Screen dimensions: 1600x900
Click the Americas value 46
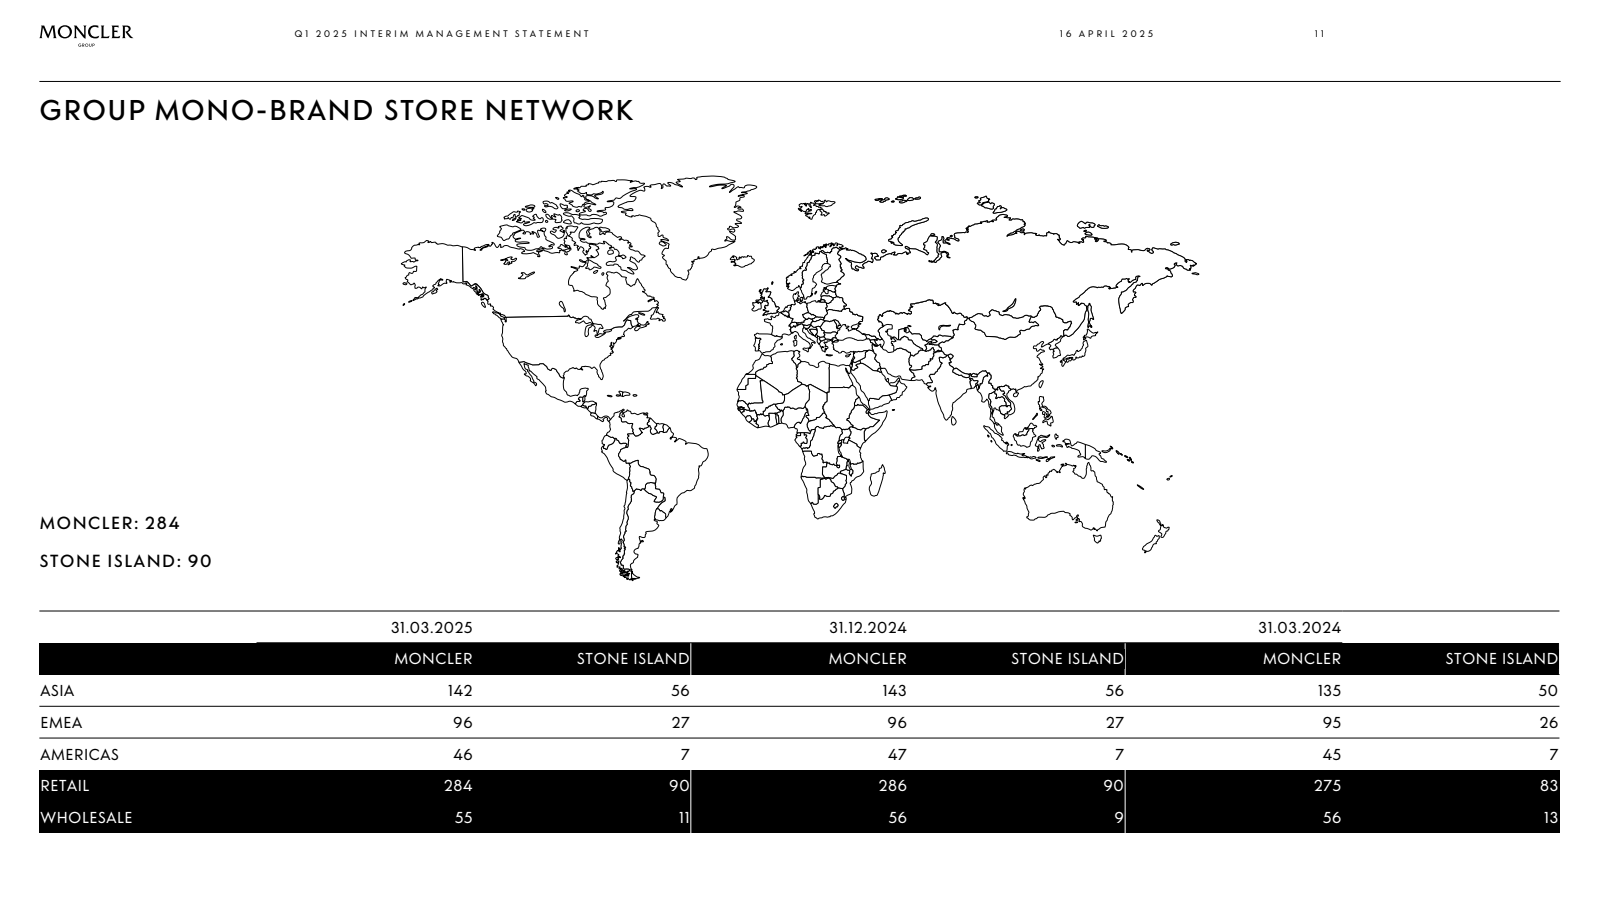pyautogui.click(x=463, y=755)
